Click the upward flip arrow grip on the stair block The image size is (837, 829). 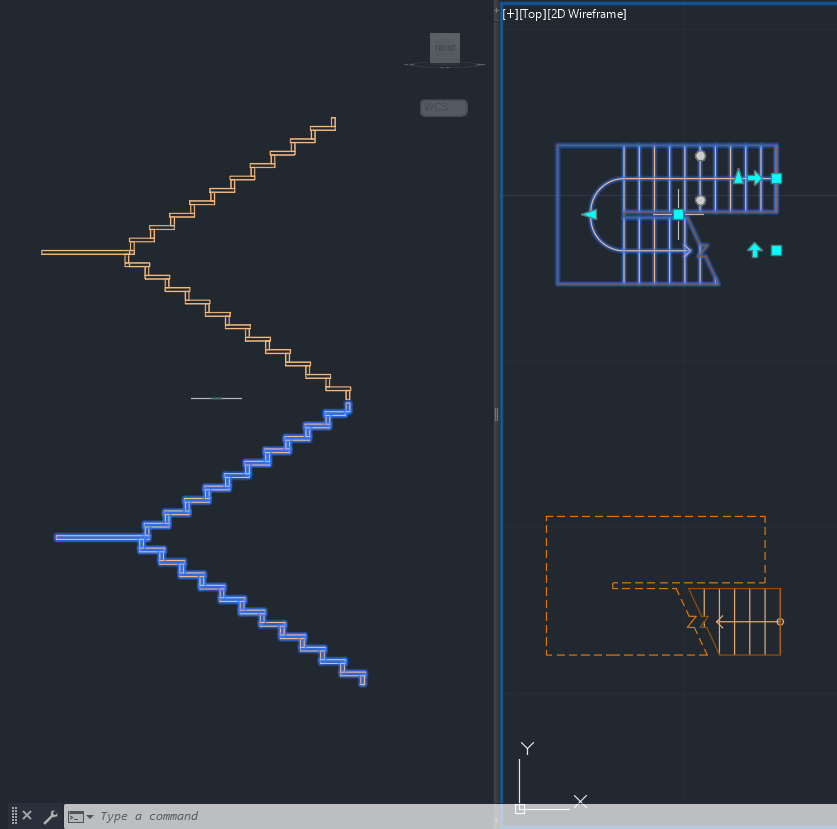(755, 250)
